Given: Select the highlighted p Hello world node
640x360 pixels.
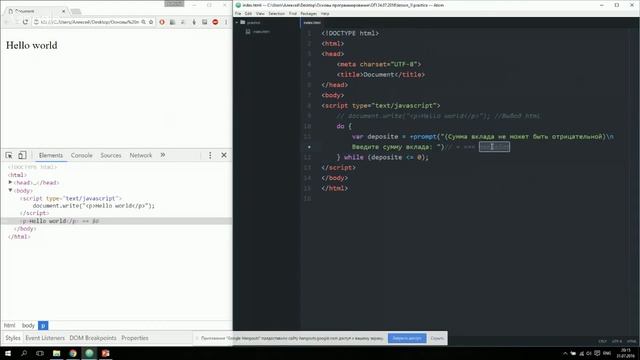Looking at the screenshot, I should tap(116, 221).
